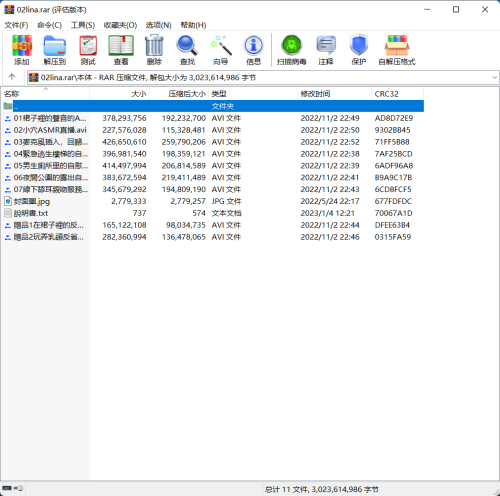Expand the archive path dropdown arrow

(494, 78)
